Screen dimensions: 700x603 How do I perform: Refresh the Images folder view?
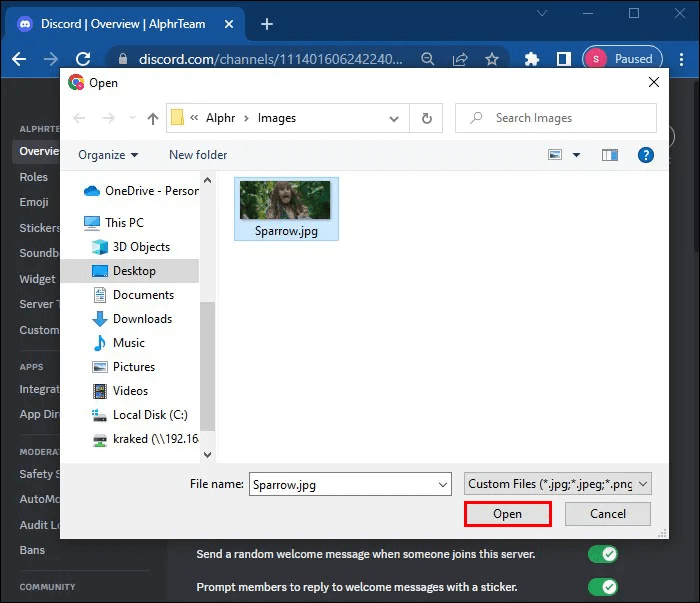[426, 118]
